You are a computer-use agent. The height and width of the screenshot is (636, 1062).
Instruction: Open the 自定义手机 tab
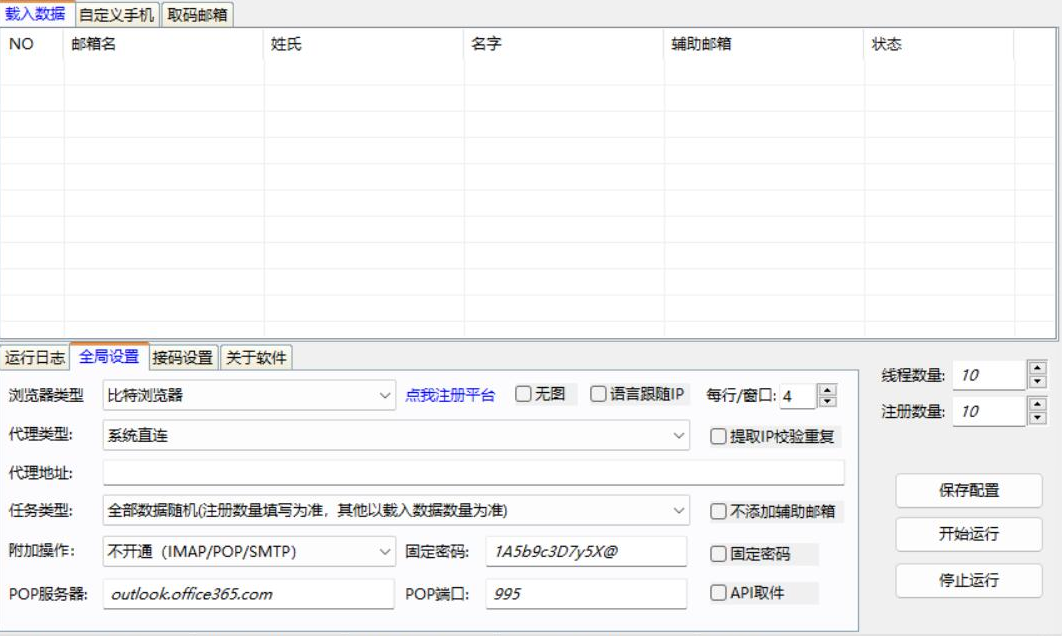tap(117, 15)
